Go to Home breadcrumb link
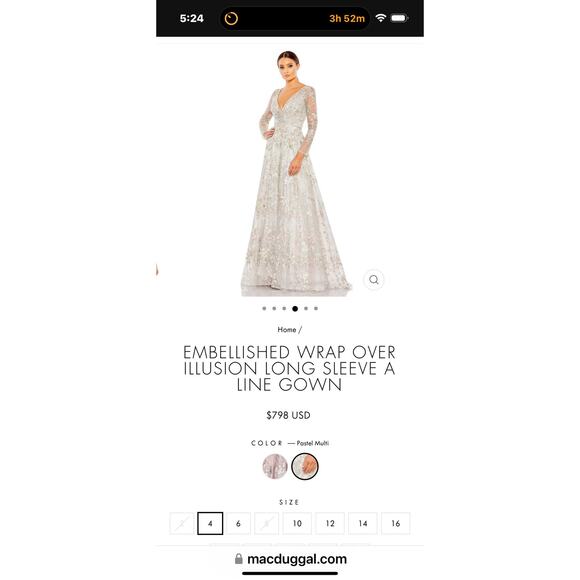Viewport: 580px width, 580px height. (287, 330)
